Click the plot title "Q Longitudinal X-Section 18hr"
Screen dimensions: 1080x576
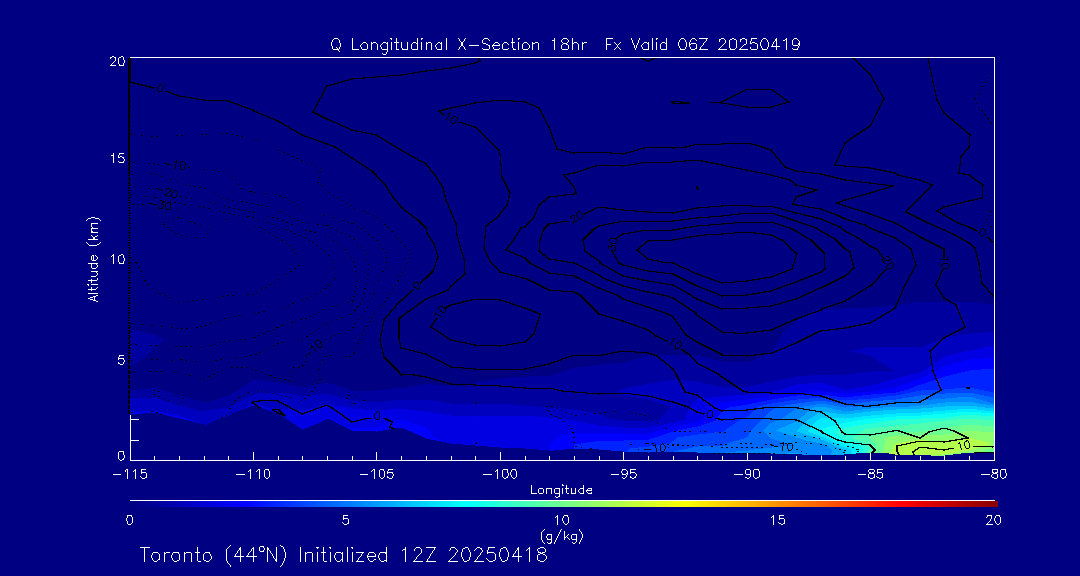pyautogui.click(x=459, y=45)
